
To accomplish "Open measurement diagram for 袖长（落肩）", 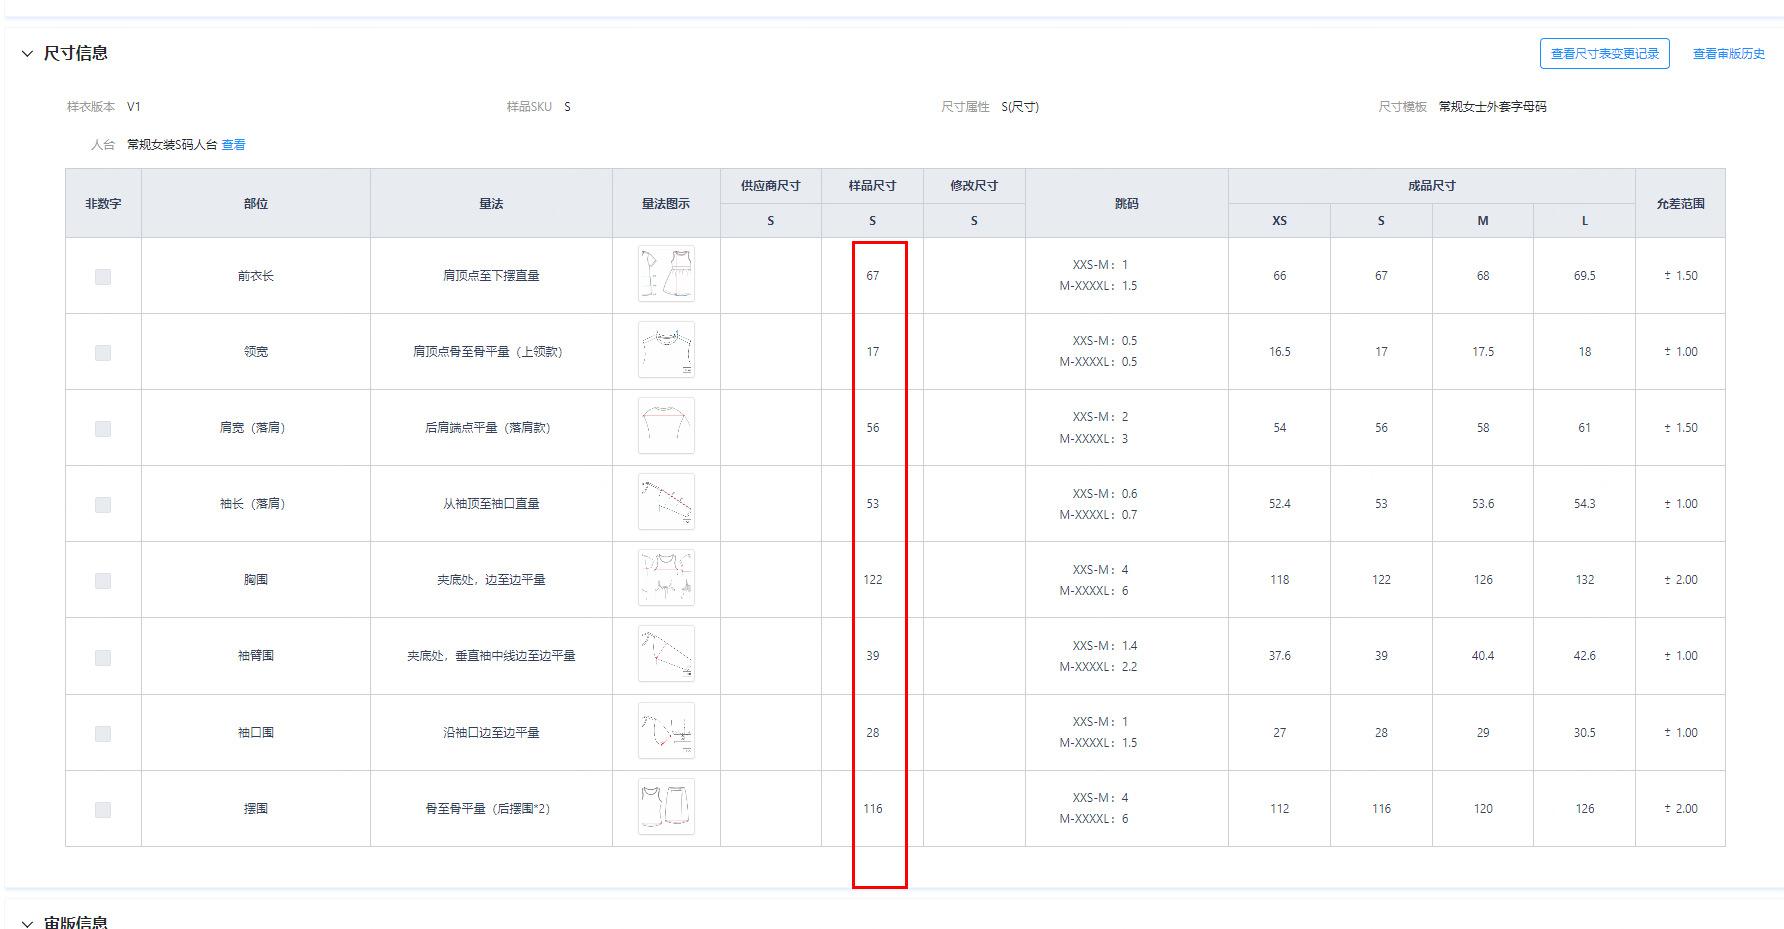I will coord(666,502).
